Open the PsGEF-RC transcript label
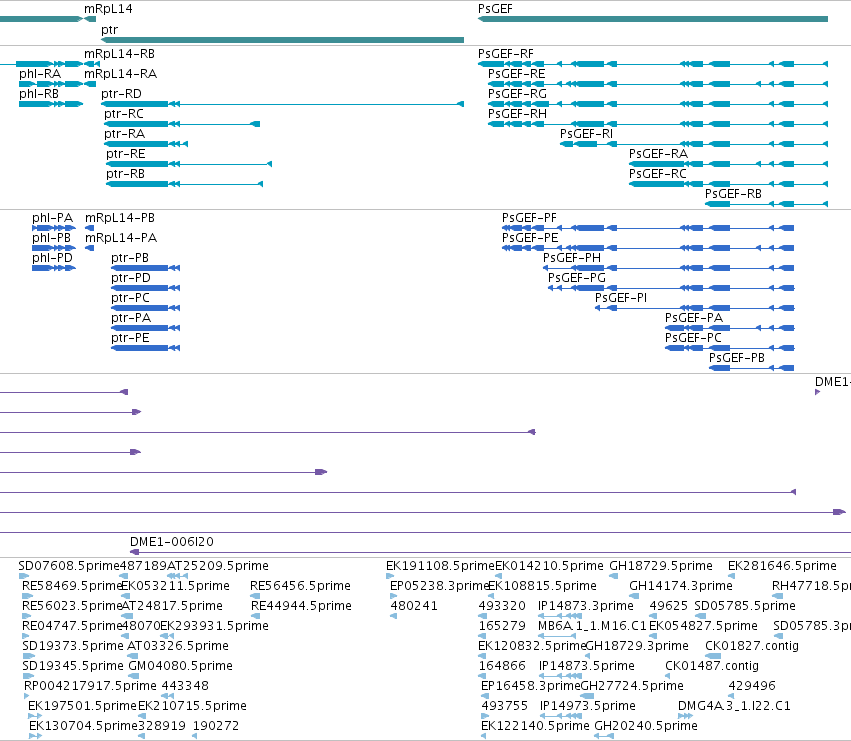Viewport: 851px width, 741px height. tap(658, 174)
